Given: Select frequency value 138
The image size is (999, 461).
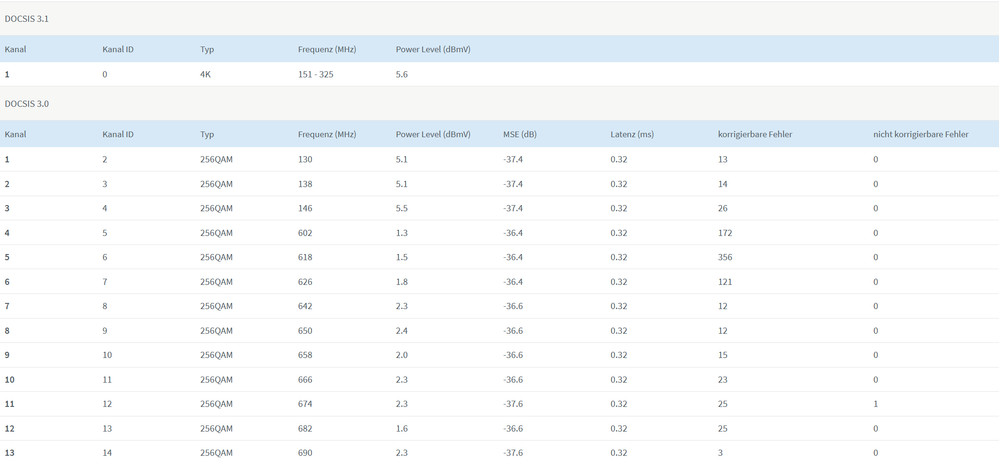Looking at the screenshot, I should pyautogui.click(x=305, y=184).
